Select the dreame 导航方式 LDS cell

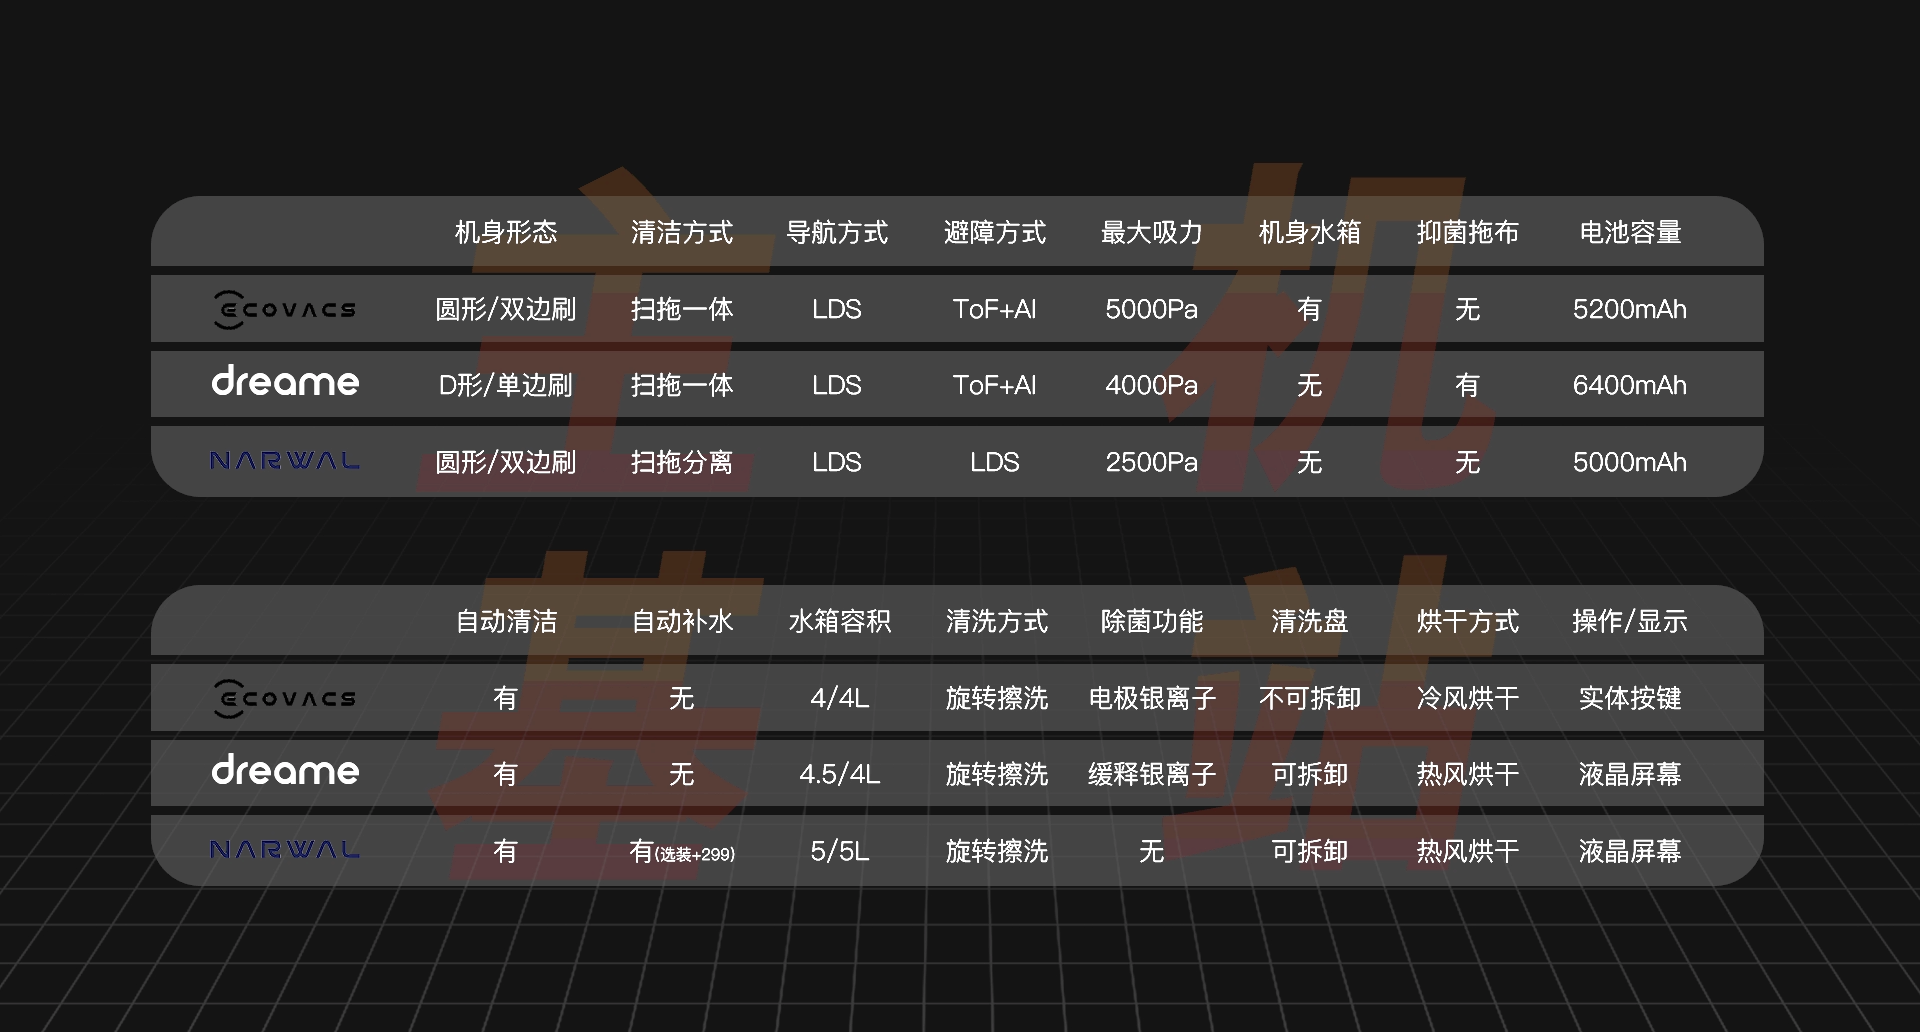click(x=837, y=386)
